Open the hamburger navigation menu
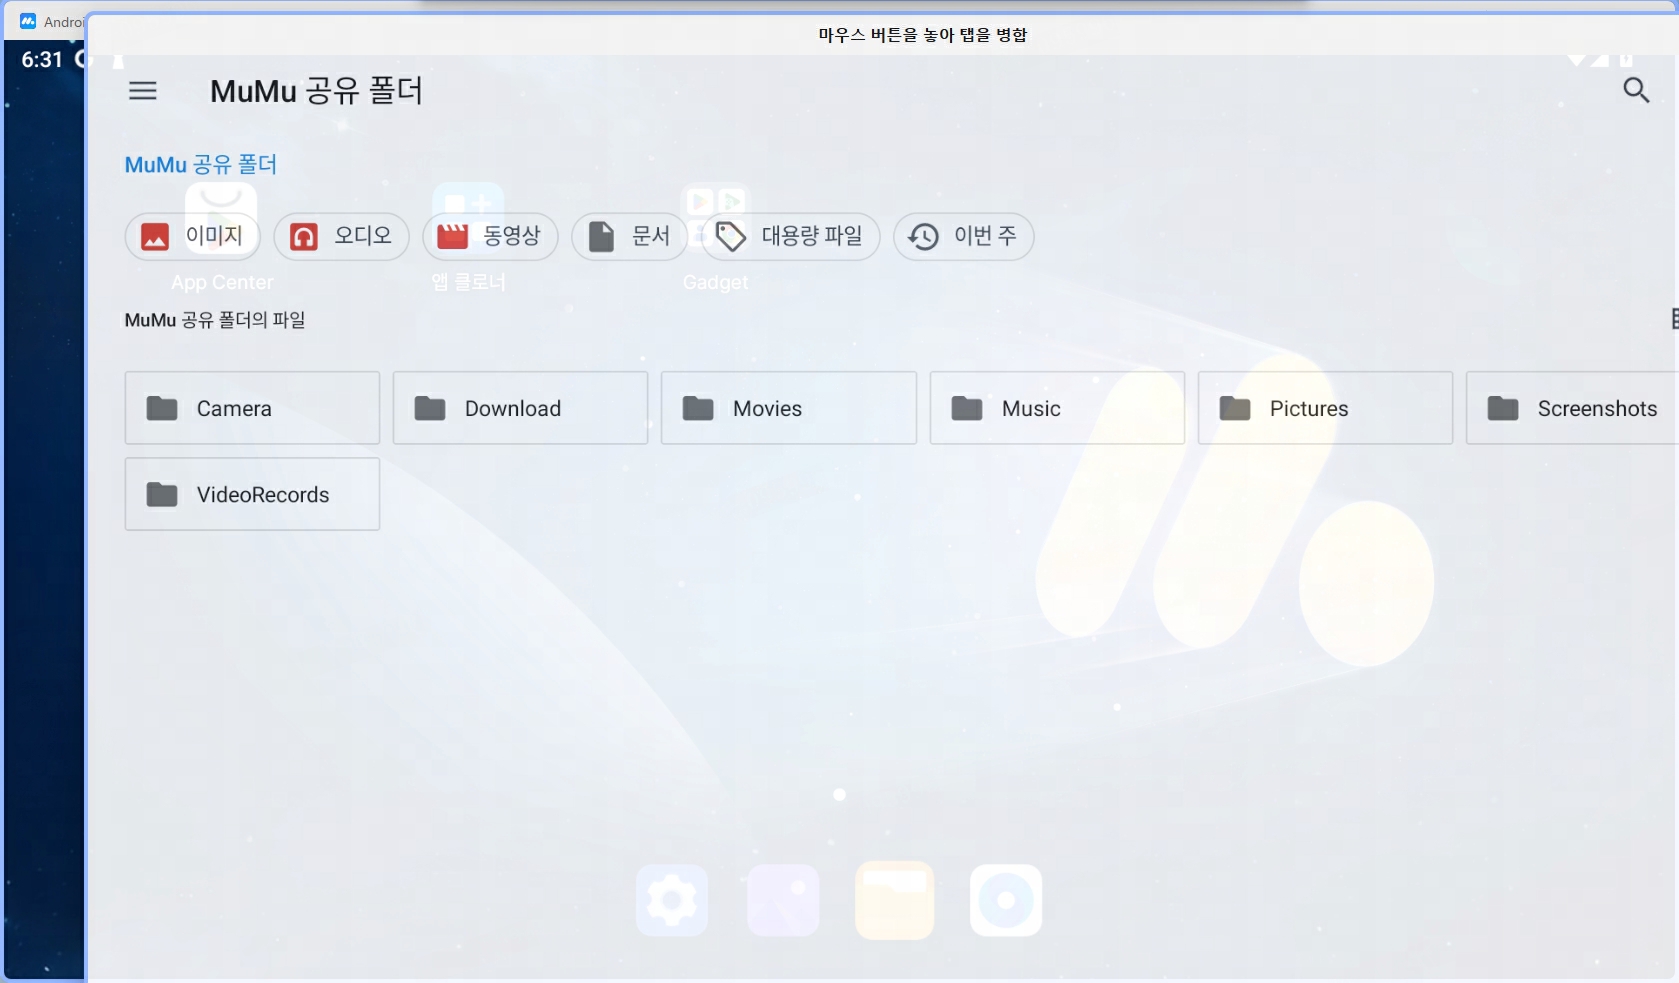This screenshot has height=983, width=1679. (x=143, y=91)
